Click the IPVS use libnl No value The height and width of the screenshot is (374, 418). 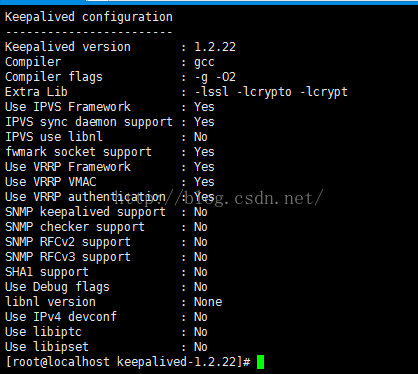(x=201, y=137)
